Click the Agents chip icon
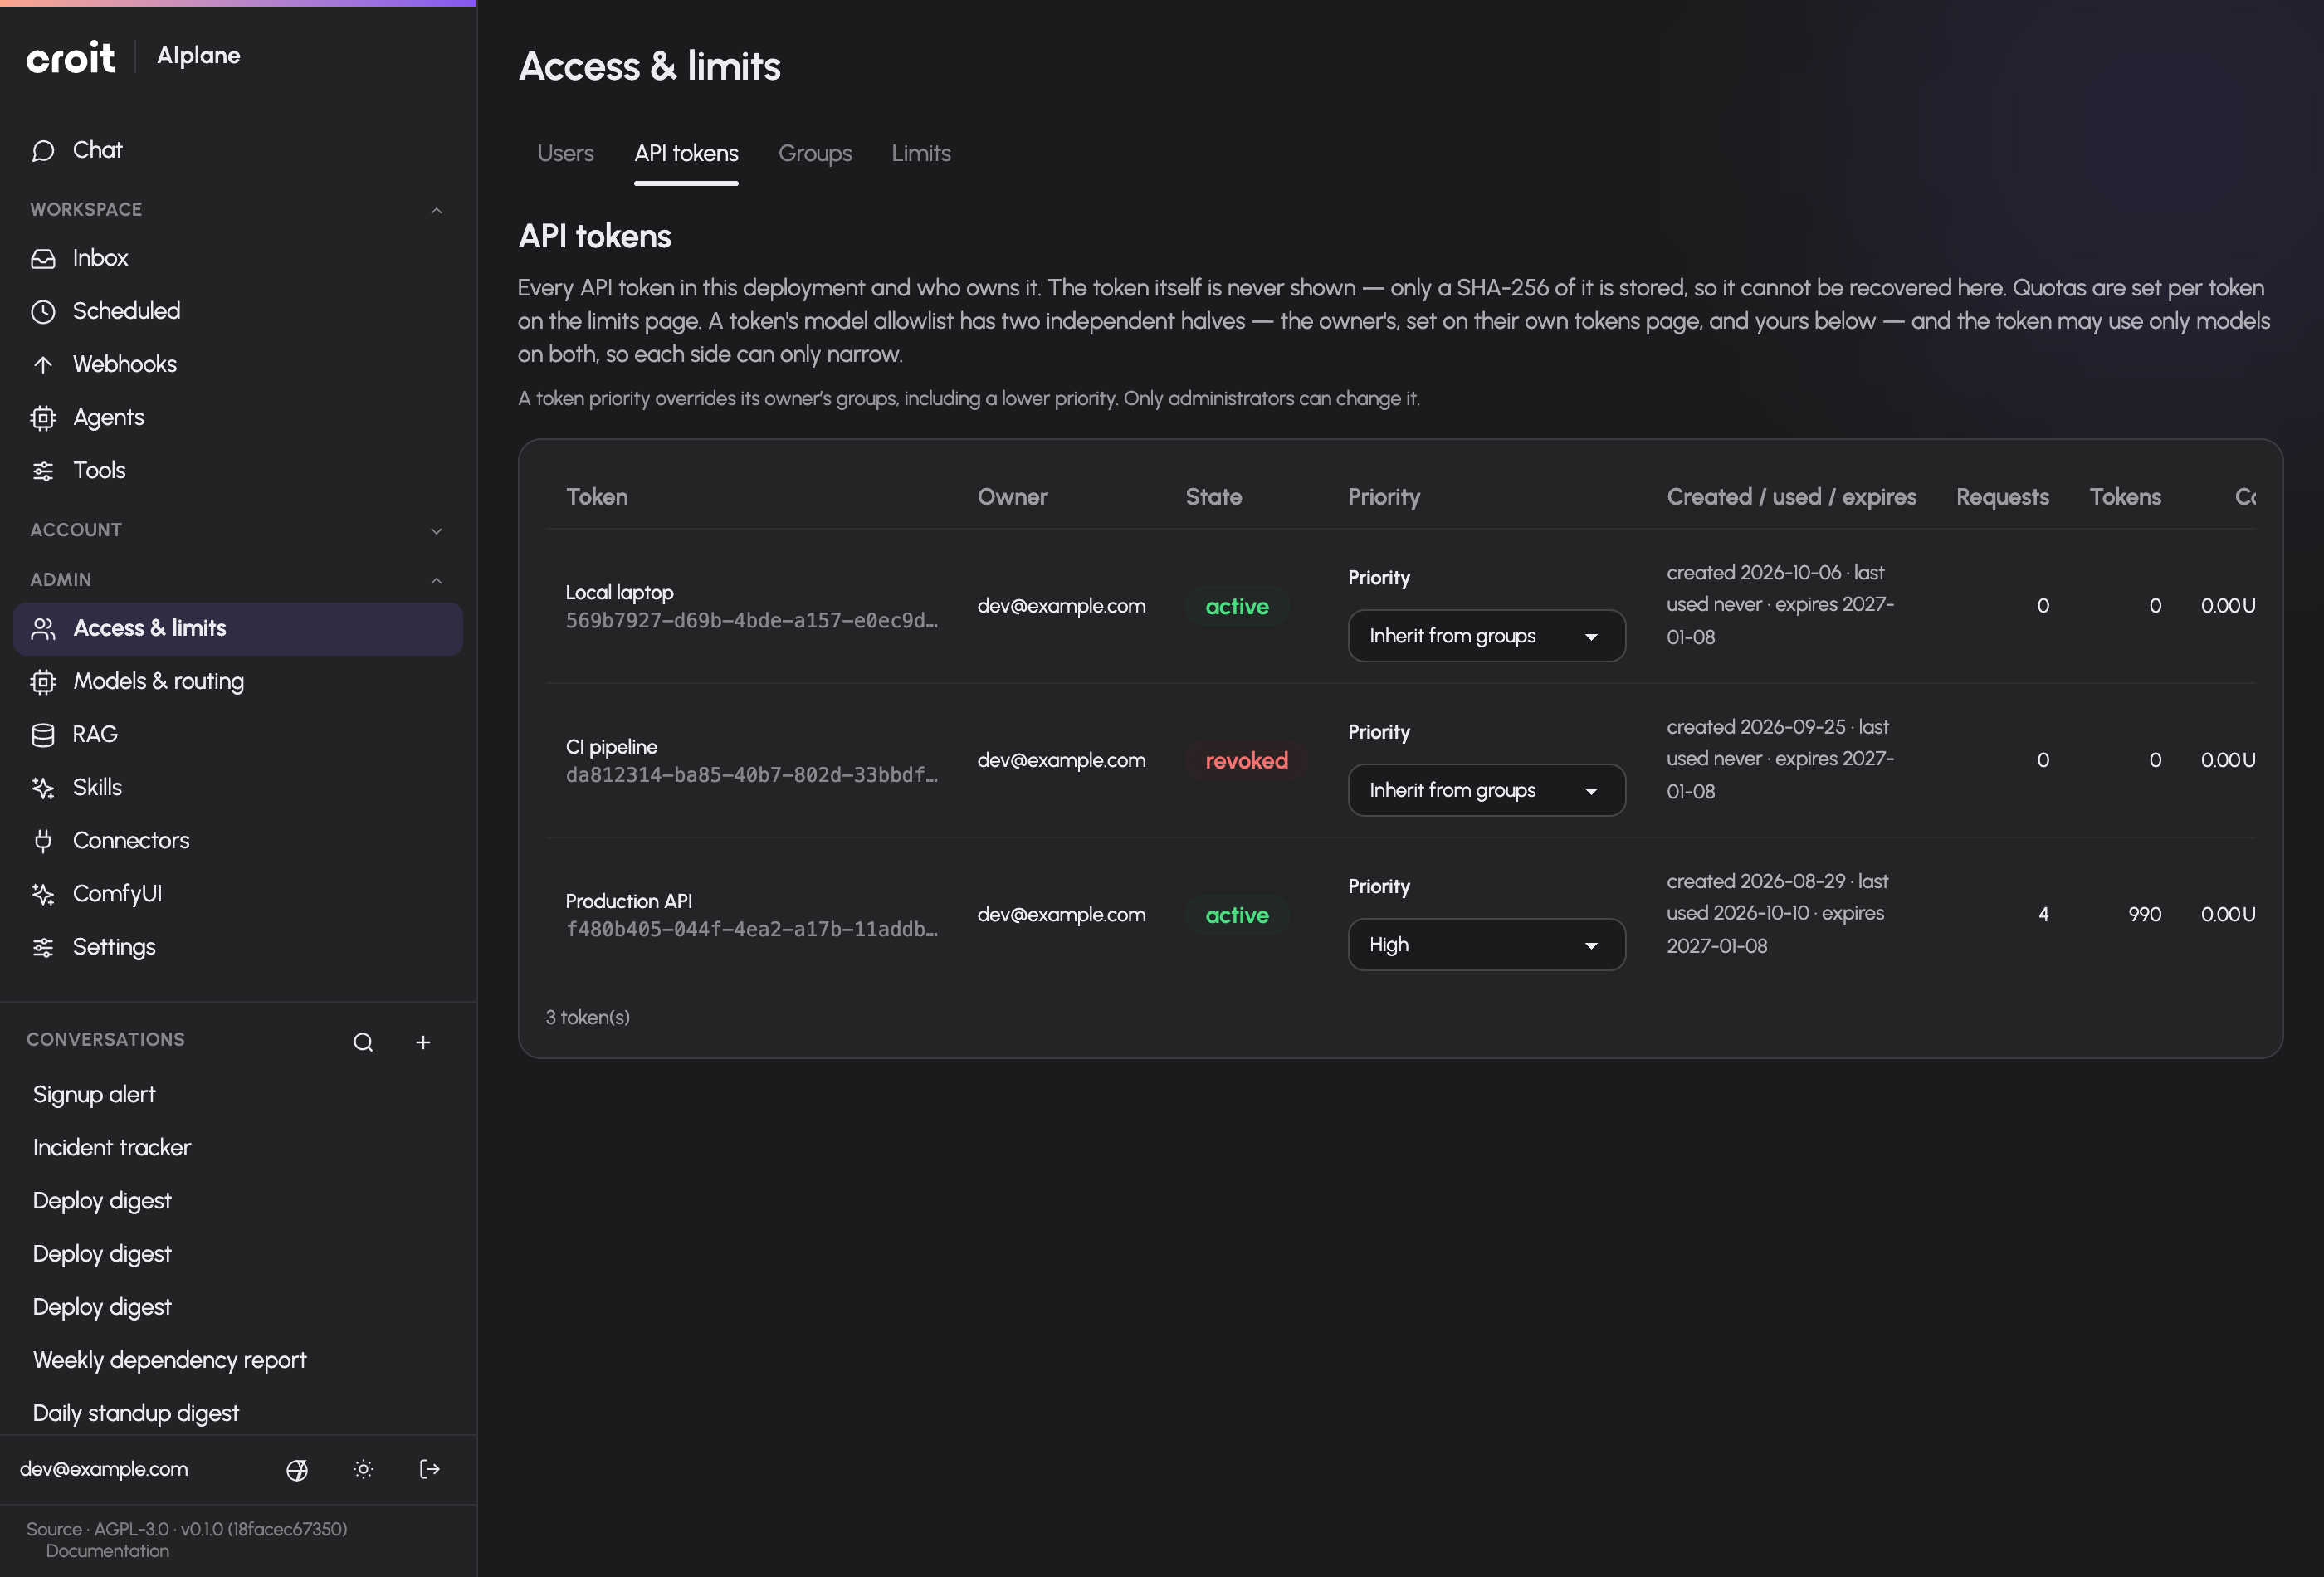 43,417
